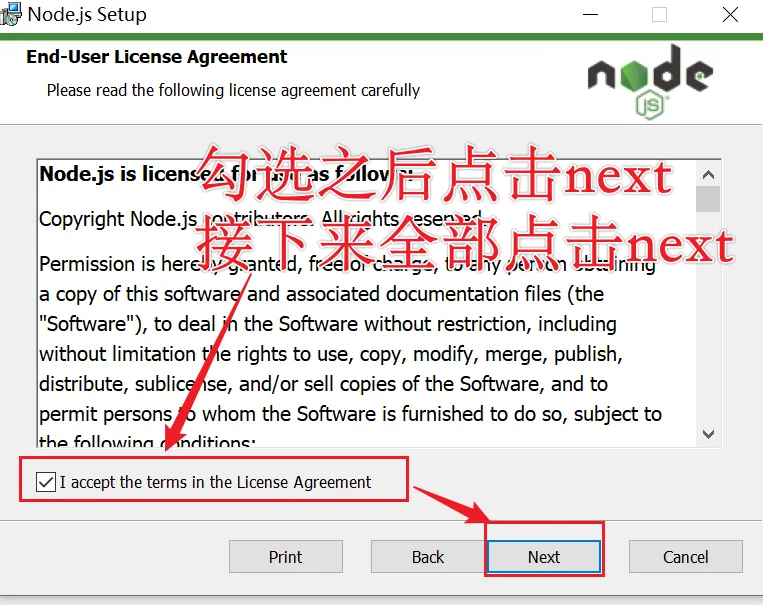Click the greyed-out maximize window icon

coord(659,15)
